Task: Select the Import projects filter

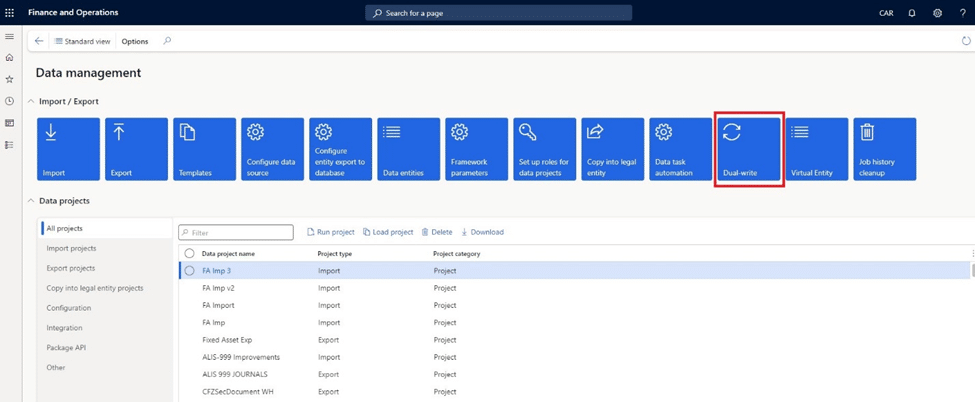Action: tap(106, 248)
